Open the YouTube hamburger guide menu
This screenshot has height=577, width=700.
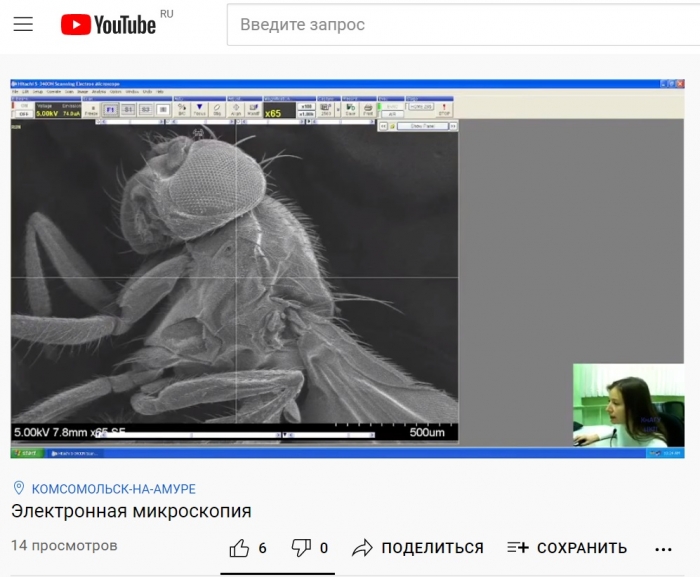(x=23, y=24)
